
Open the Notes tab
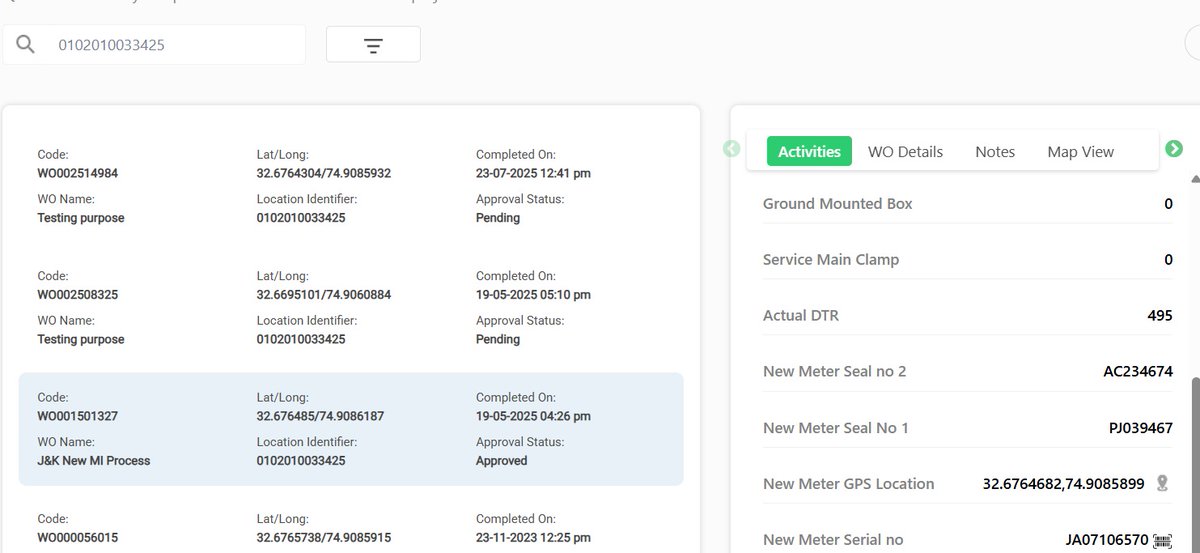coord(995,151)
